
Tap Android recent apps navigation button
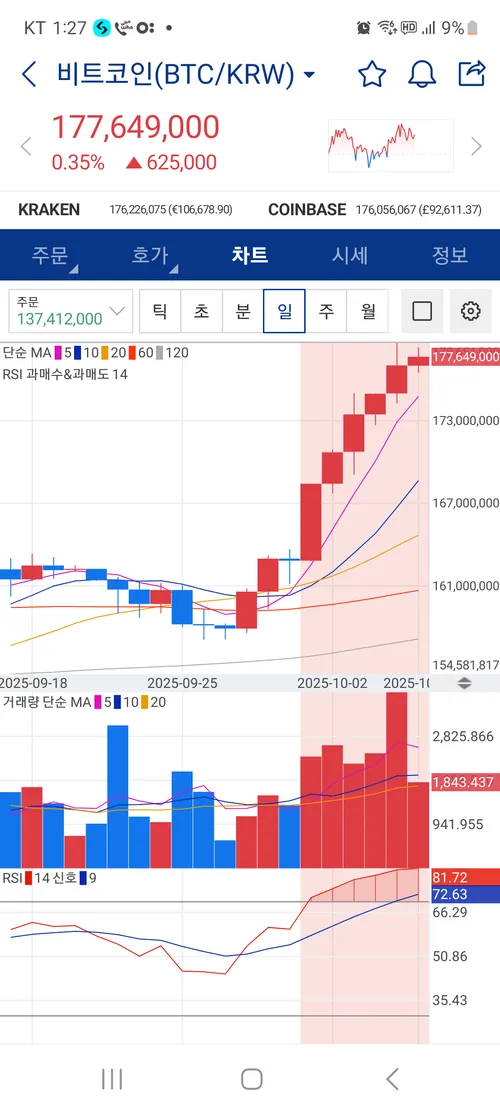coord(112,1079)
